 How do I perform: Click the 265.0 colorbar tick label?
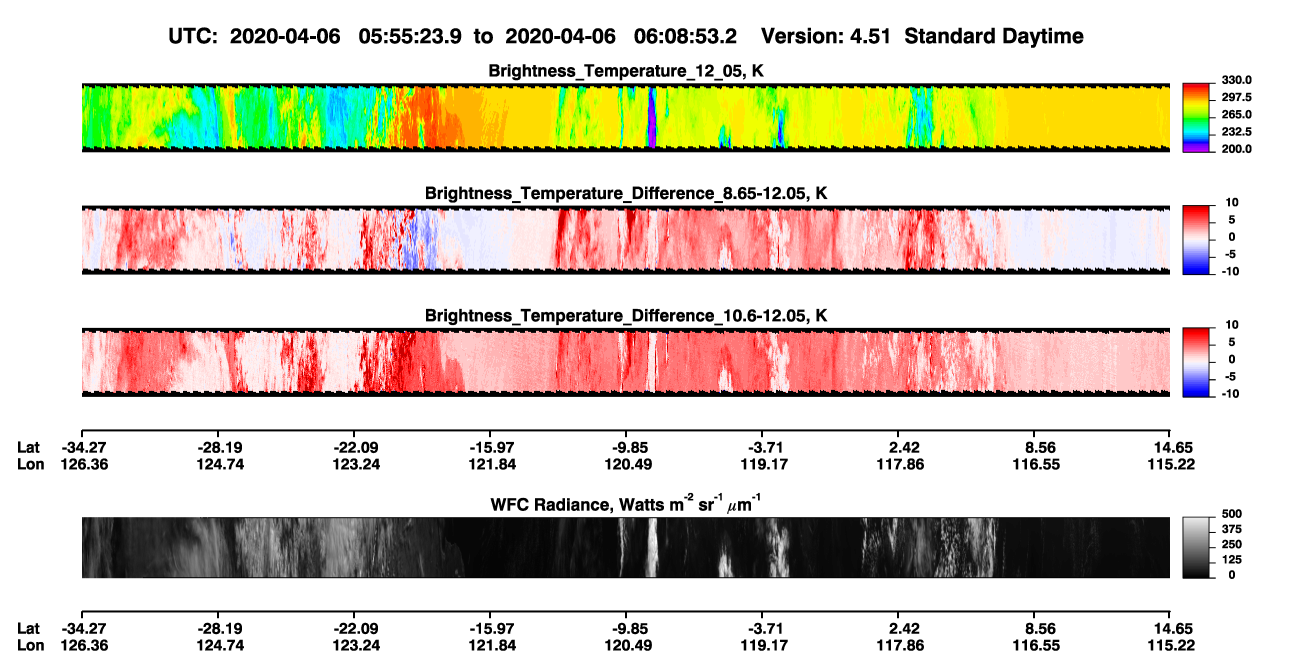[x=1236, y=114]
